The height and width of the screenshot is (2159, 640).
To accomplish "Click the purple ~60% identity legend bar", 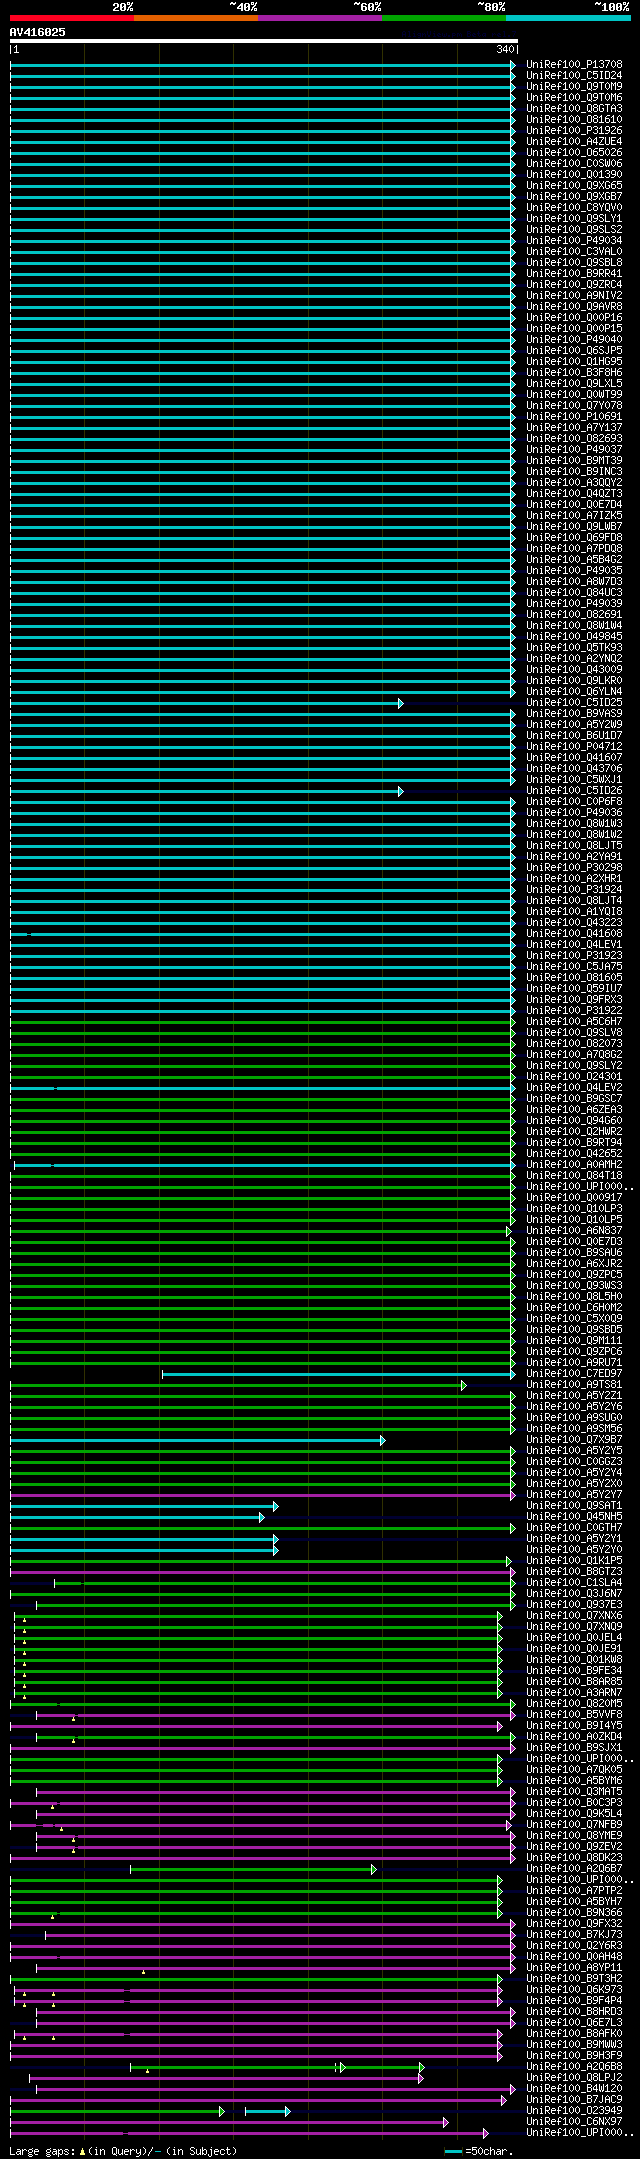I will (x=320, y=17).
